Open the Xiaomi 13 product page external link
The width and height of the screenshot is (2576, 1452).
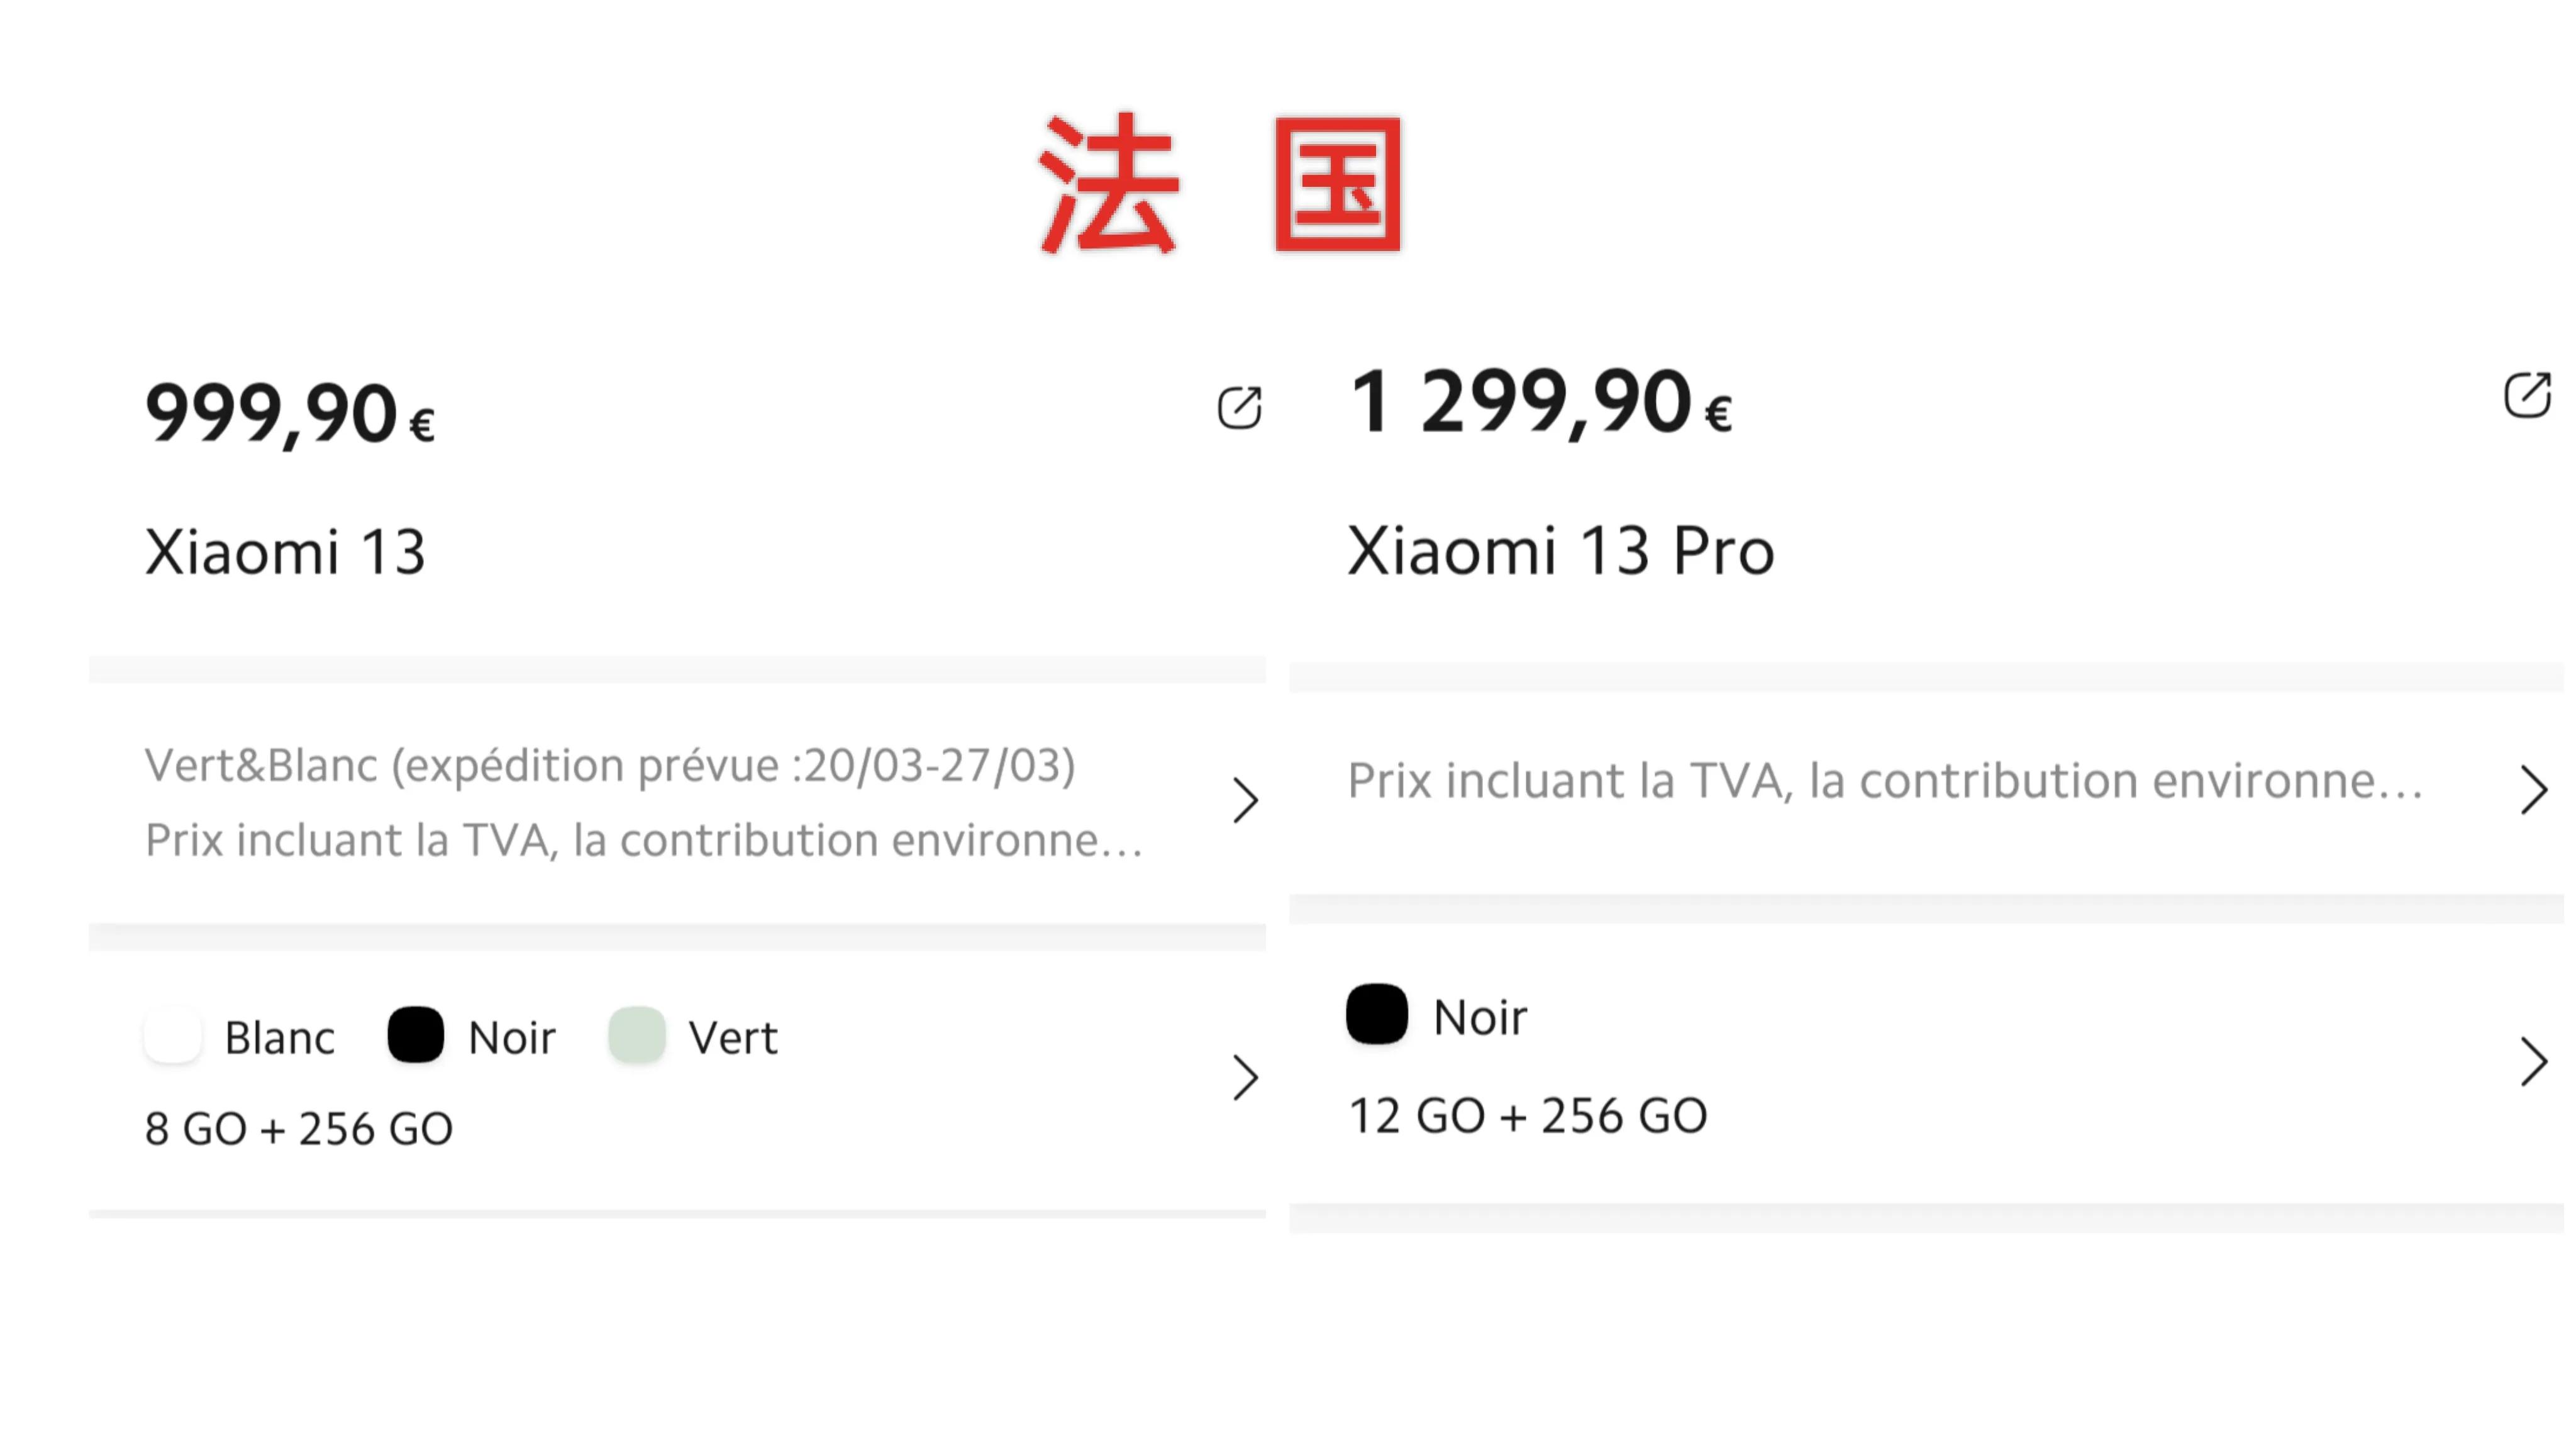pos(1240,408)
